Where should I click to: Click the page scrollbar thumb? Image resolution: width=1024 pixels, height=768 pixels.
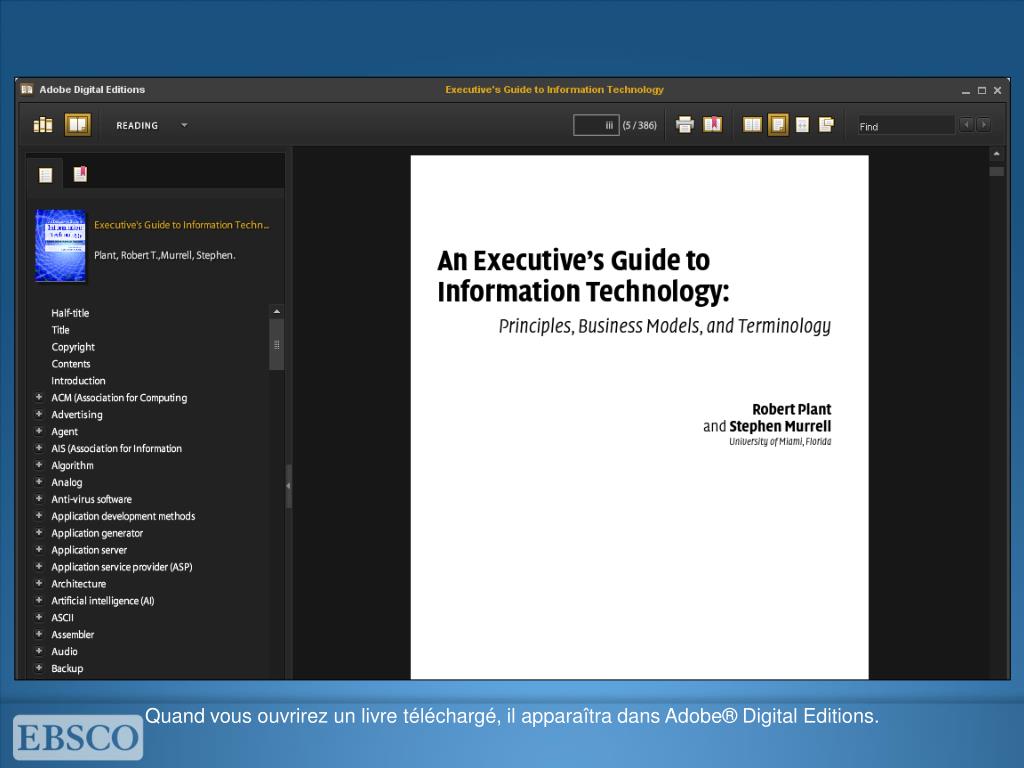point(997,171)
